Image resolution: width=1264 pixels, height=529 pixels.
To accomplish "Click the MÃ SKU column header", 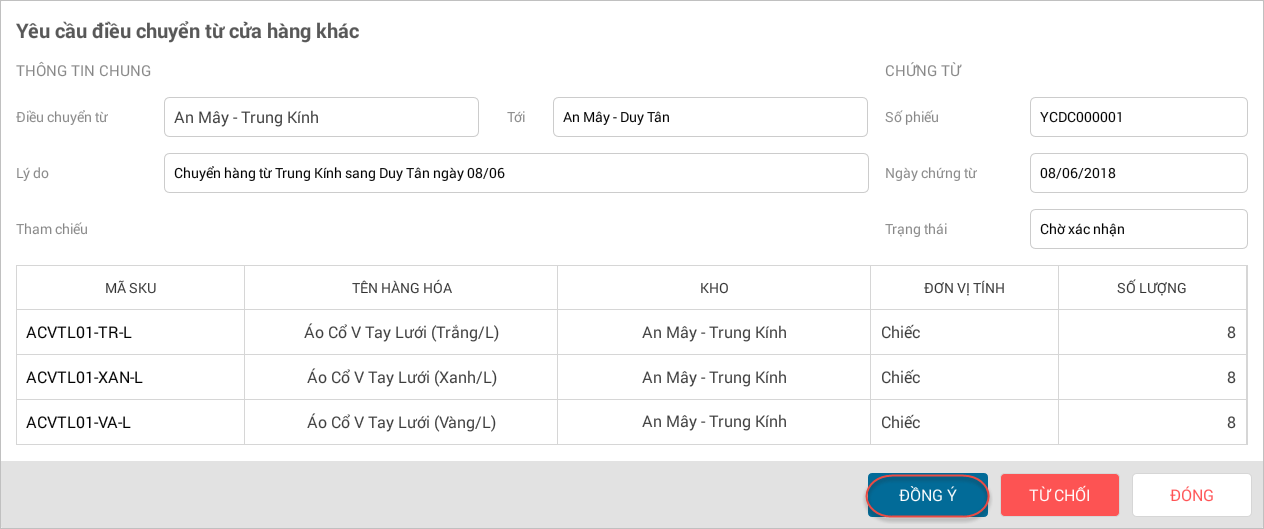I will [130, 288].
